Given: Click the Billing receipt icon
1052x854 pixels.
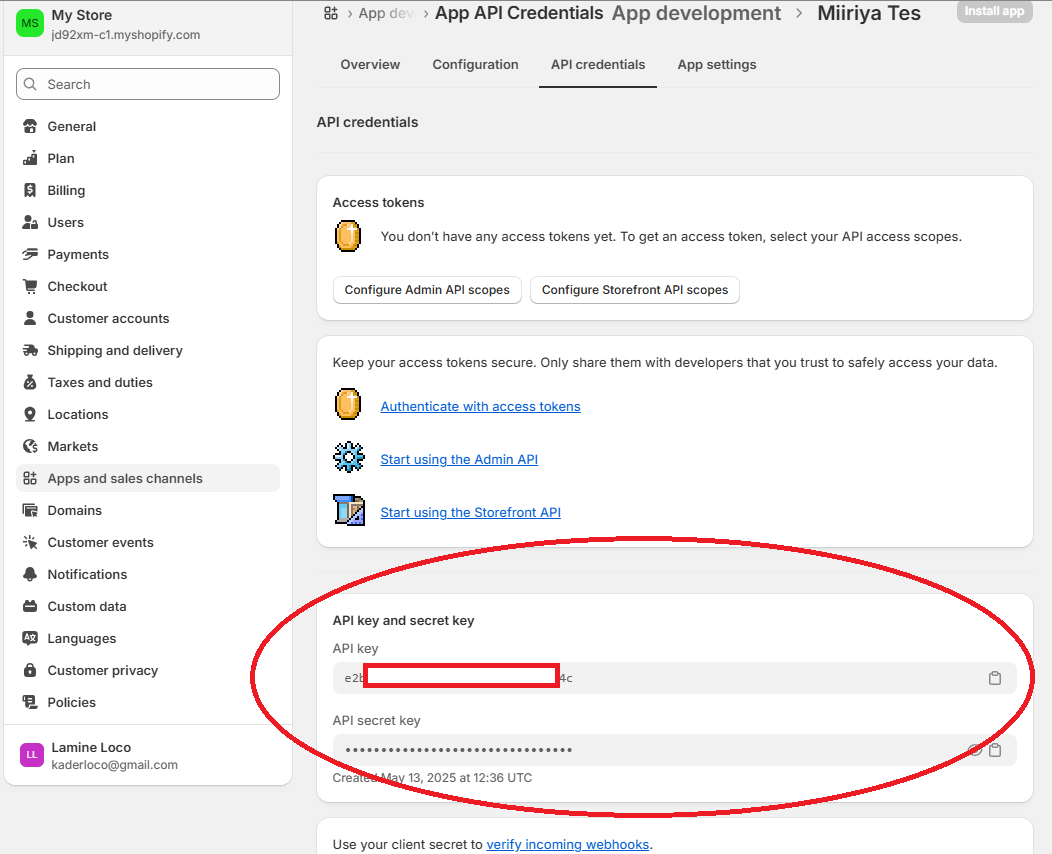Looking at the screenshot, I should [30, 191].
